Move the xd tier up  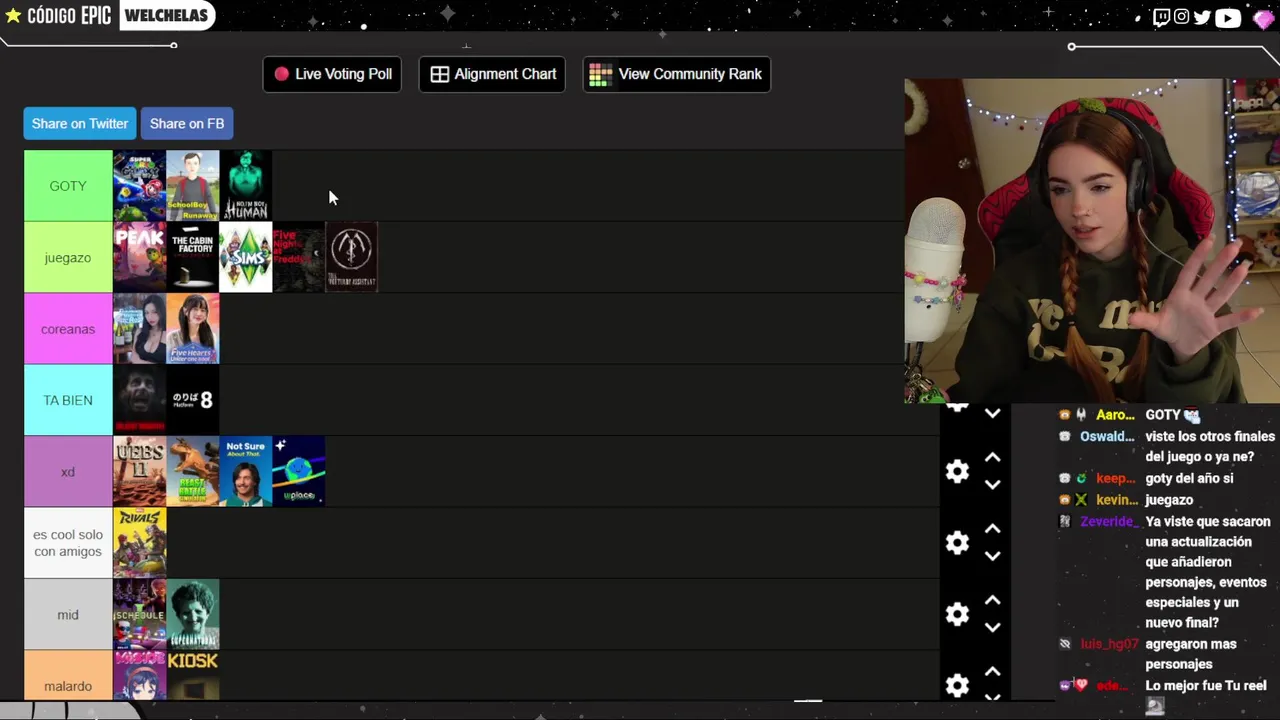pos(992,457)
